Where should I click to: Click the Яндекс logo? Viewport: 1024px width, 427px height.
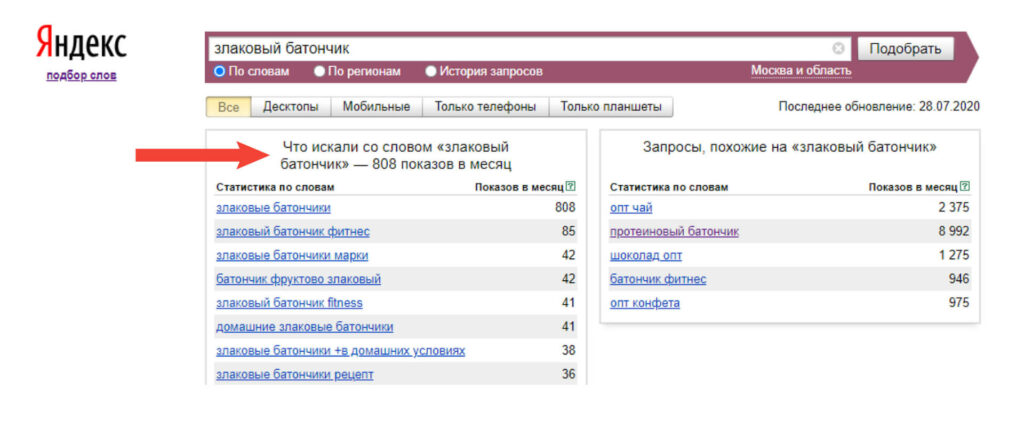pos(81,44)
